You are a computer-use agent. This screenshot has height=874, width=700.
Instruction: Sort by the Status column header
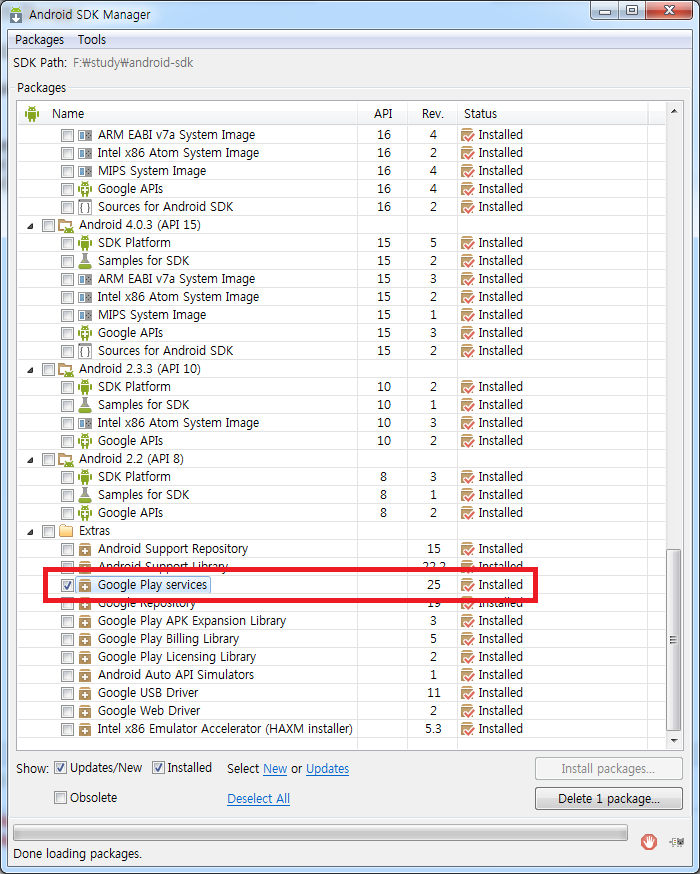(x=553, y=114)
